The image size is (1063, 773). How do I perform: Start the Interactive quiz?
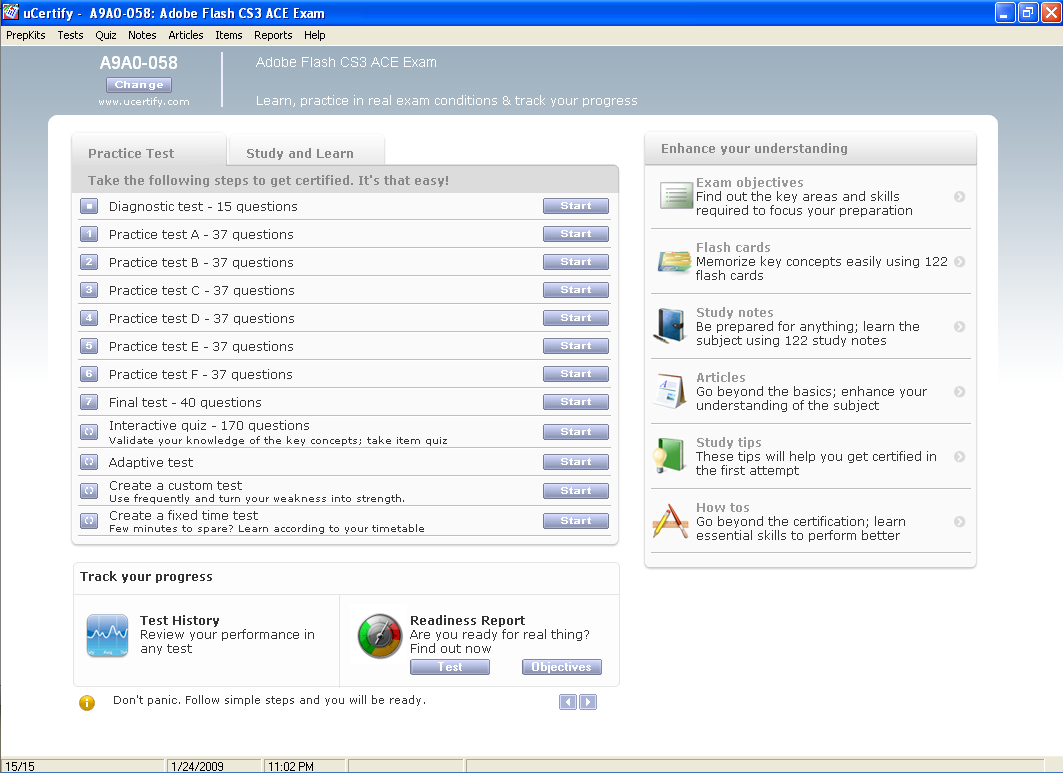pos(576,432)
